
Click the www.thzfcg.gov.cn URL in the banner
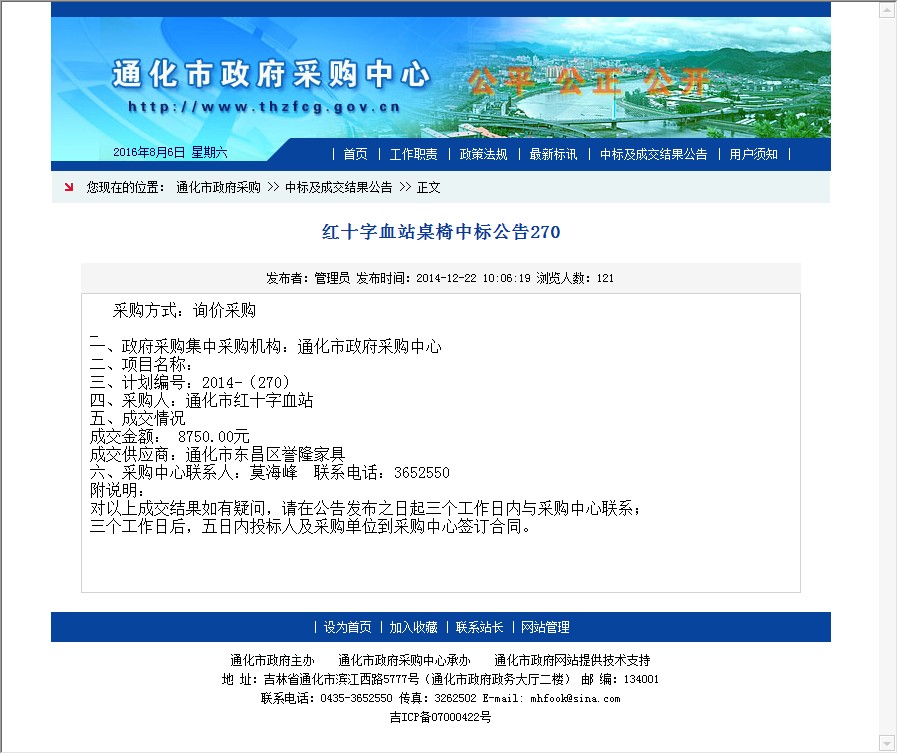click(x=264, y=107)
